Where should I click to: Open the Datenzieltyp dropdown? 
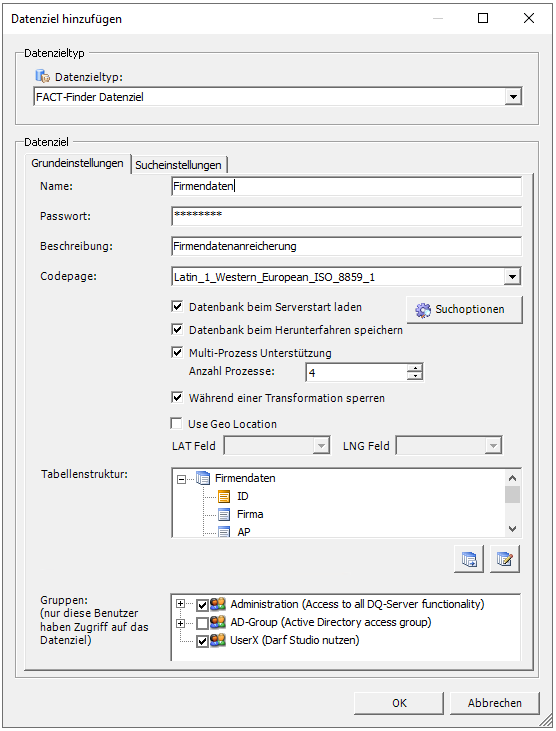513,97
